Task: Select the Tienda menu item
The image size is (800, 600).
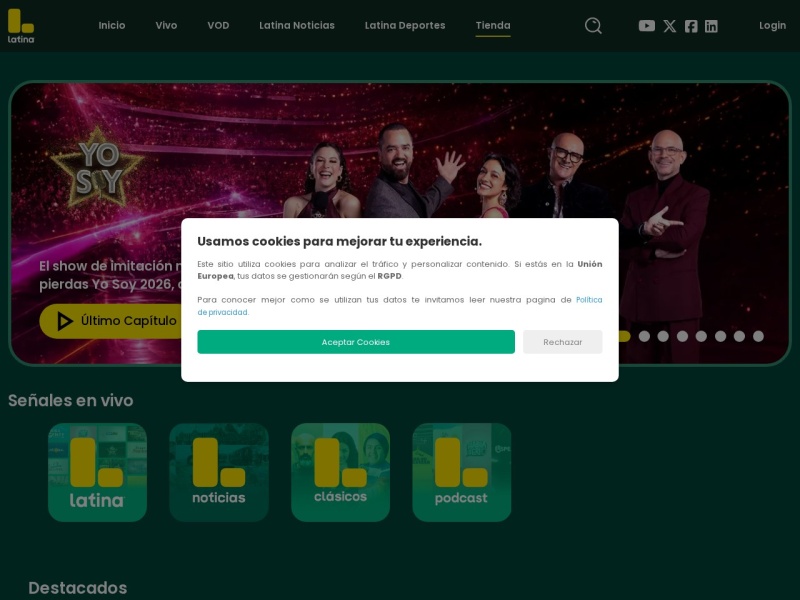Action: pyautogui.click(x=493, y=26)
